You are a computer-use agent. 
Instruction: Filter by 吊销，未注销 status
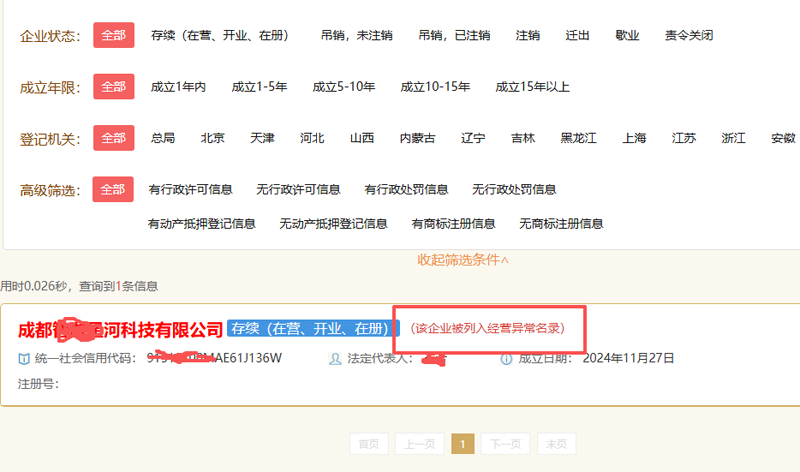357,35
